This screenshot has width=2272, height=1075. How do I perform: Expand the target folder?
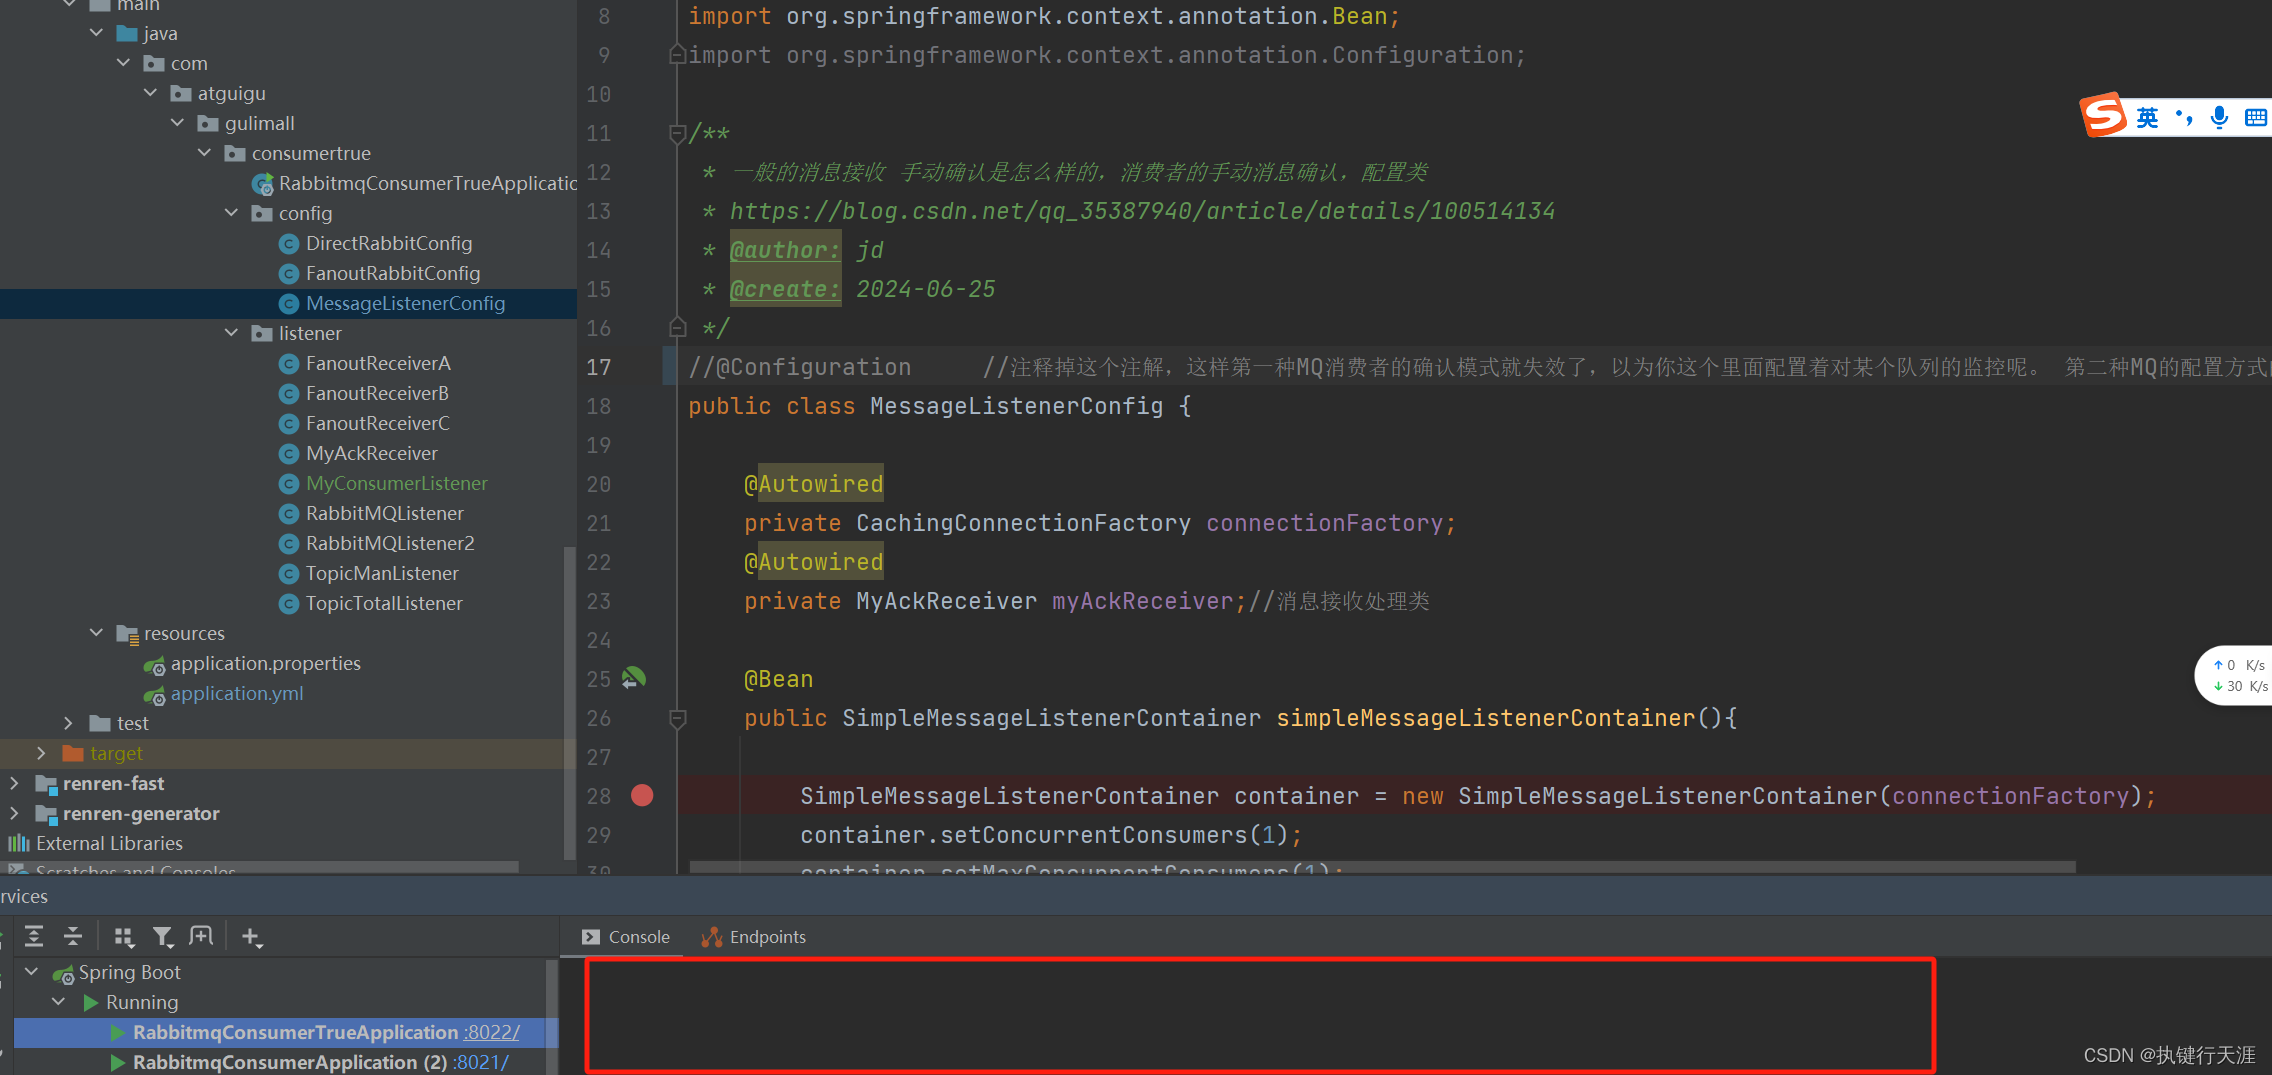(41, 753)
